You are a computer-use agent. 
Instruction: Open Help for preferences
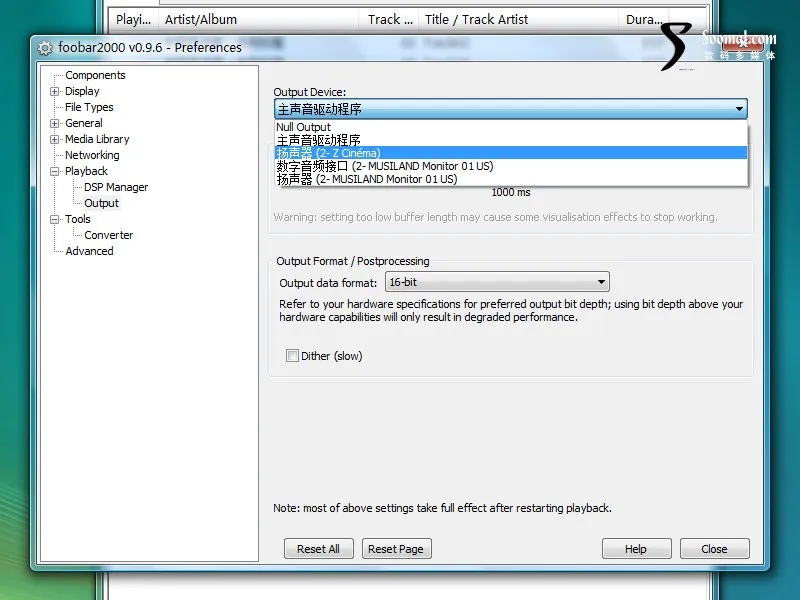click(x=636, y=549)
